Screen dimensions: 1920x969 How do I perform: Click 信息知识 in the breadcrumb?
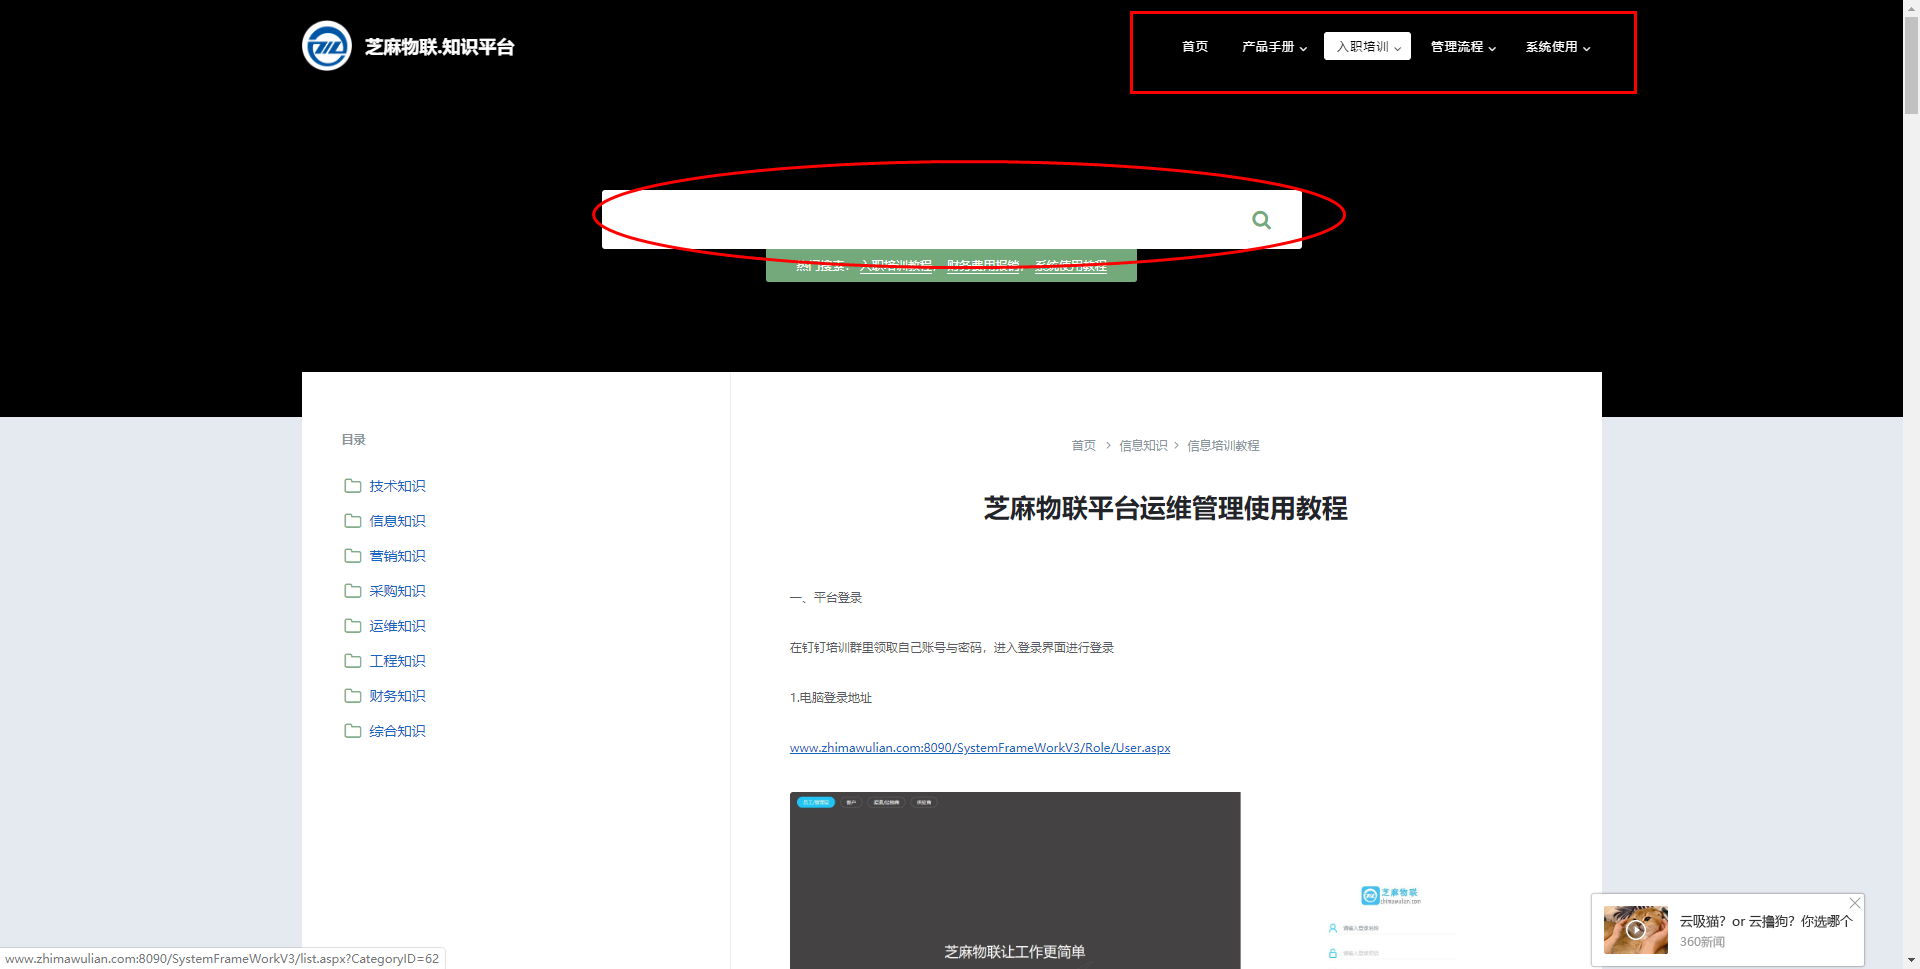pyautogui.click(x=1142, y=446)
